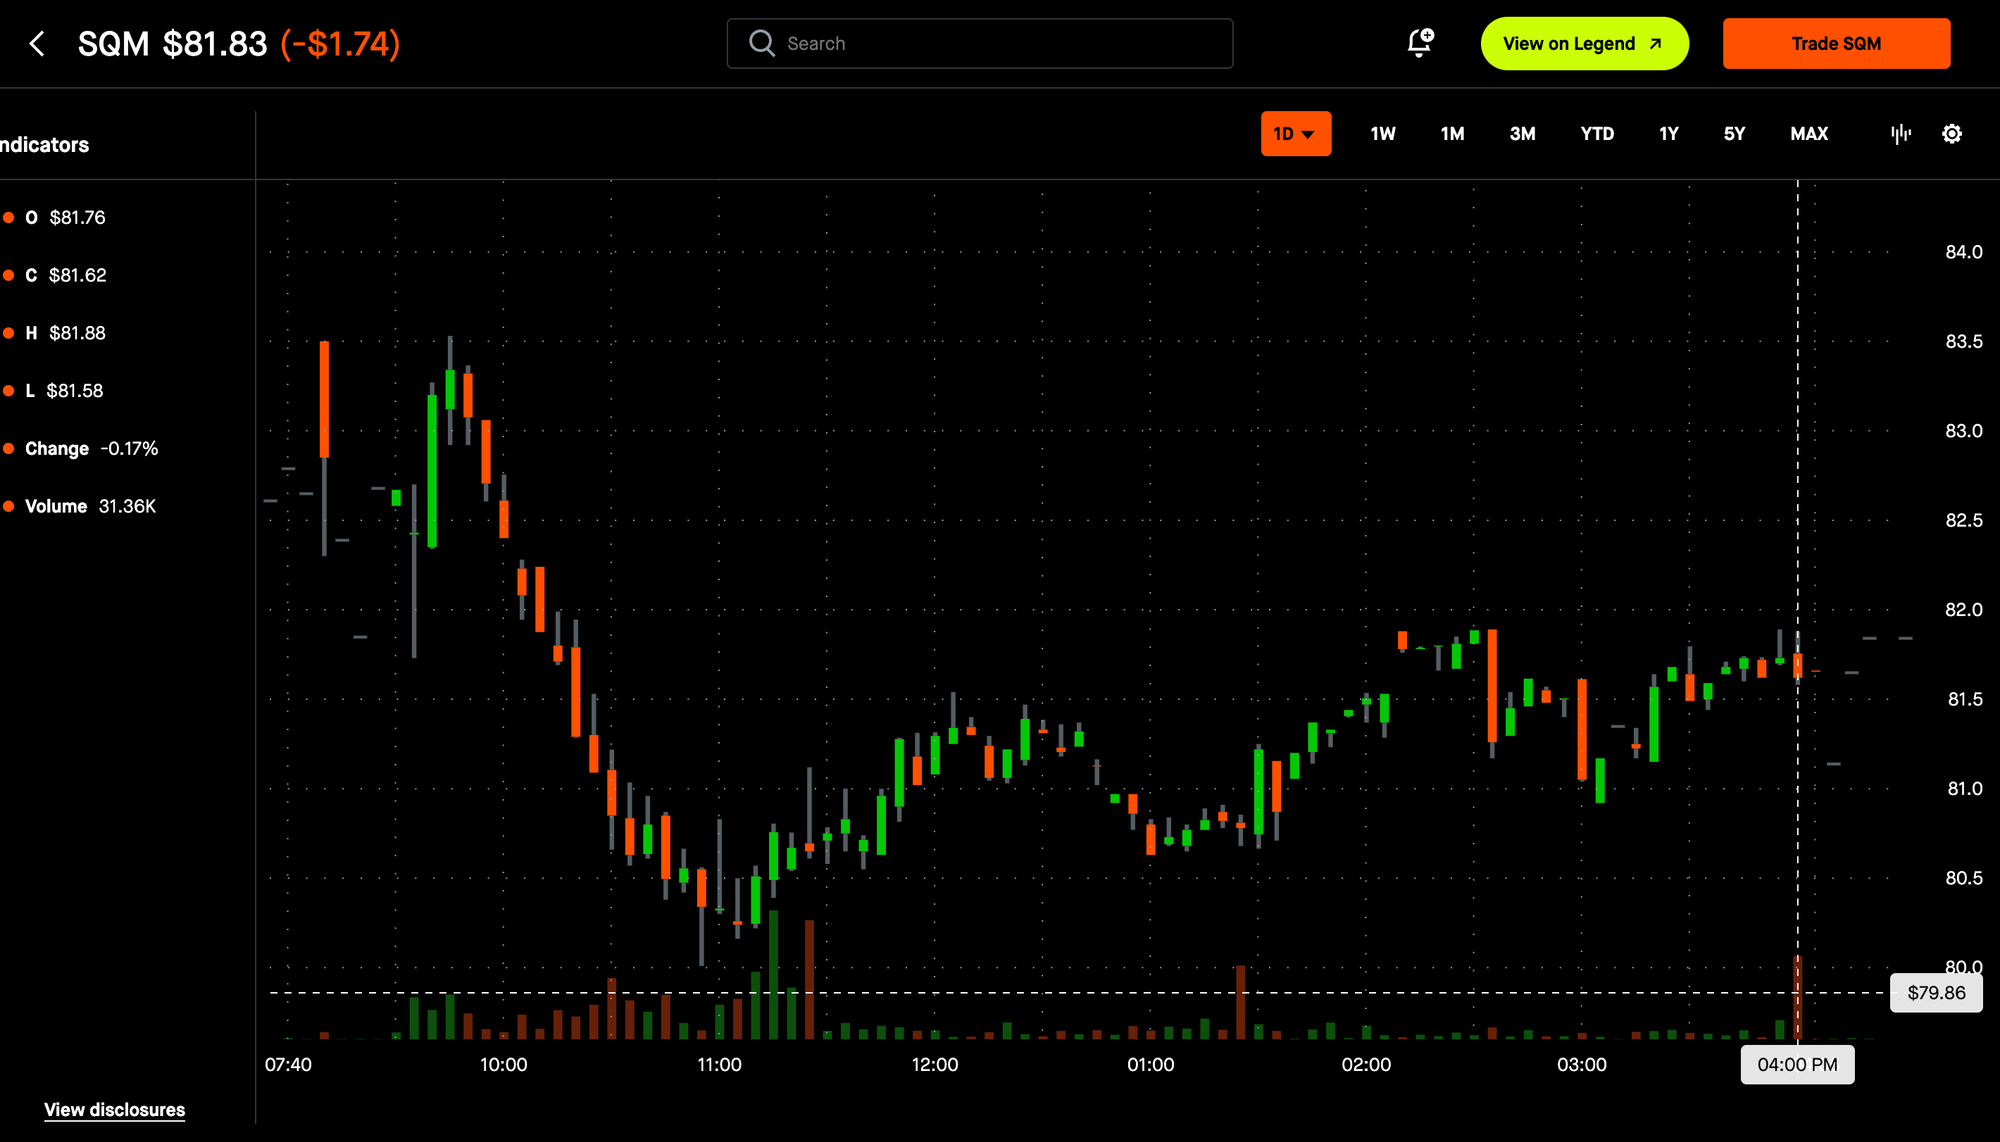The width and height of the screenshot is (2000, 1142).
Task: Select the 1M time range
Action: (1452, 134)
